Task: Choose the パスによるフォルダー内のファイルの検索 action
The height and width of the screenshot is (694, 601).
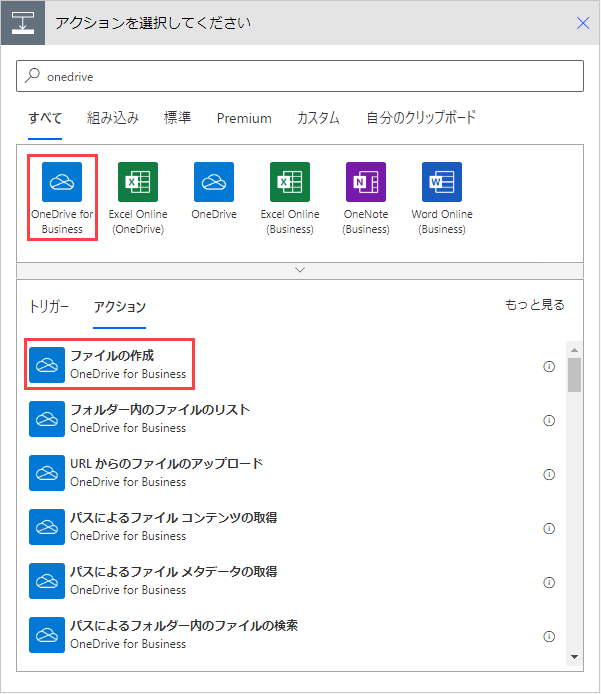Action: [x=292, y=635]
